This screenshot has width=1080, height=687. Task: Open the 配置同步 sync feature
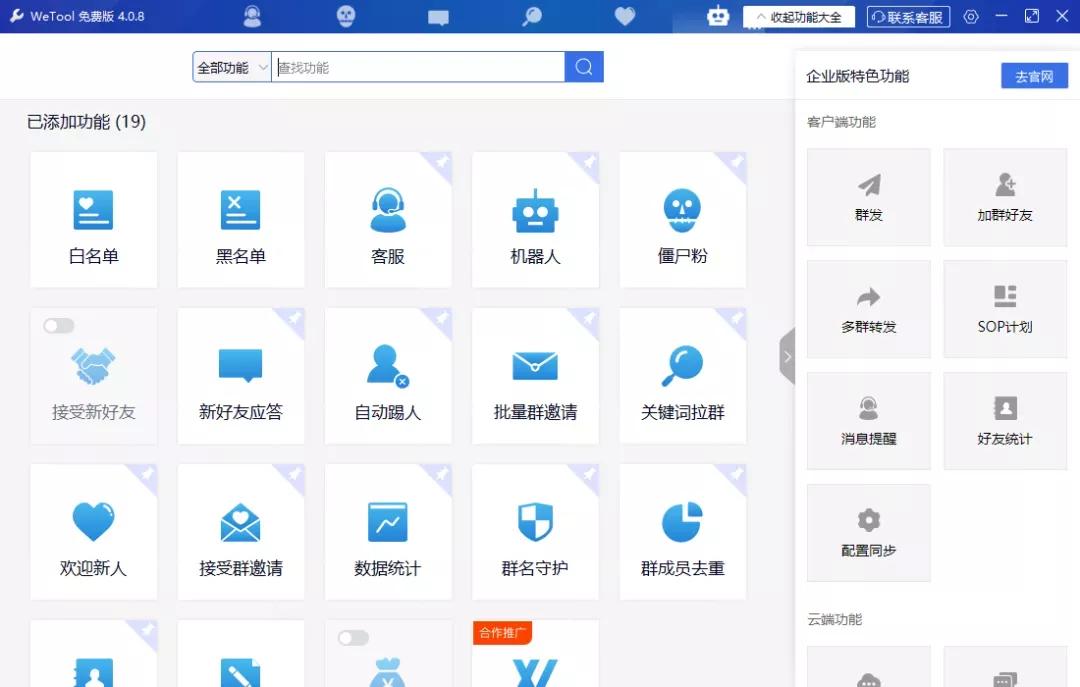[x=868, y=532]
